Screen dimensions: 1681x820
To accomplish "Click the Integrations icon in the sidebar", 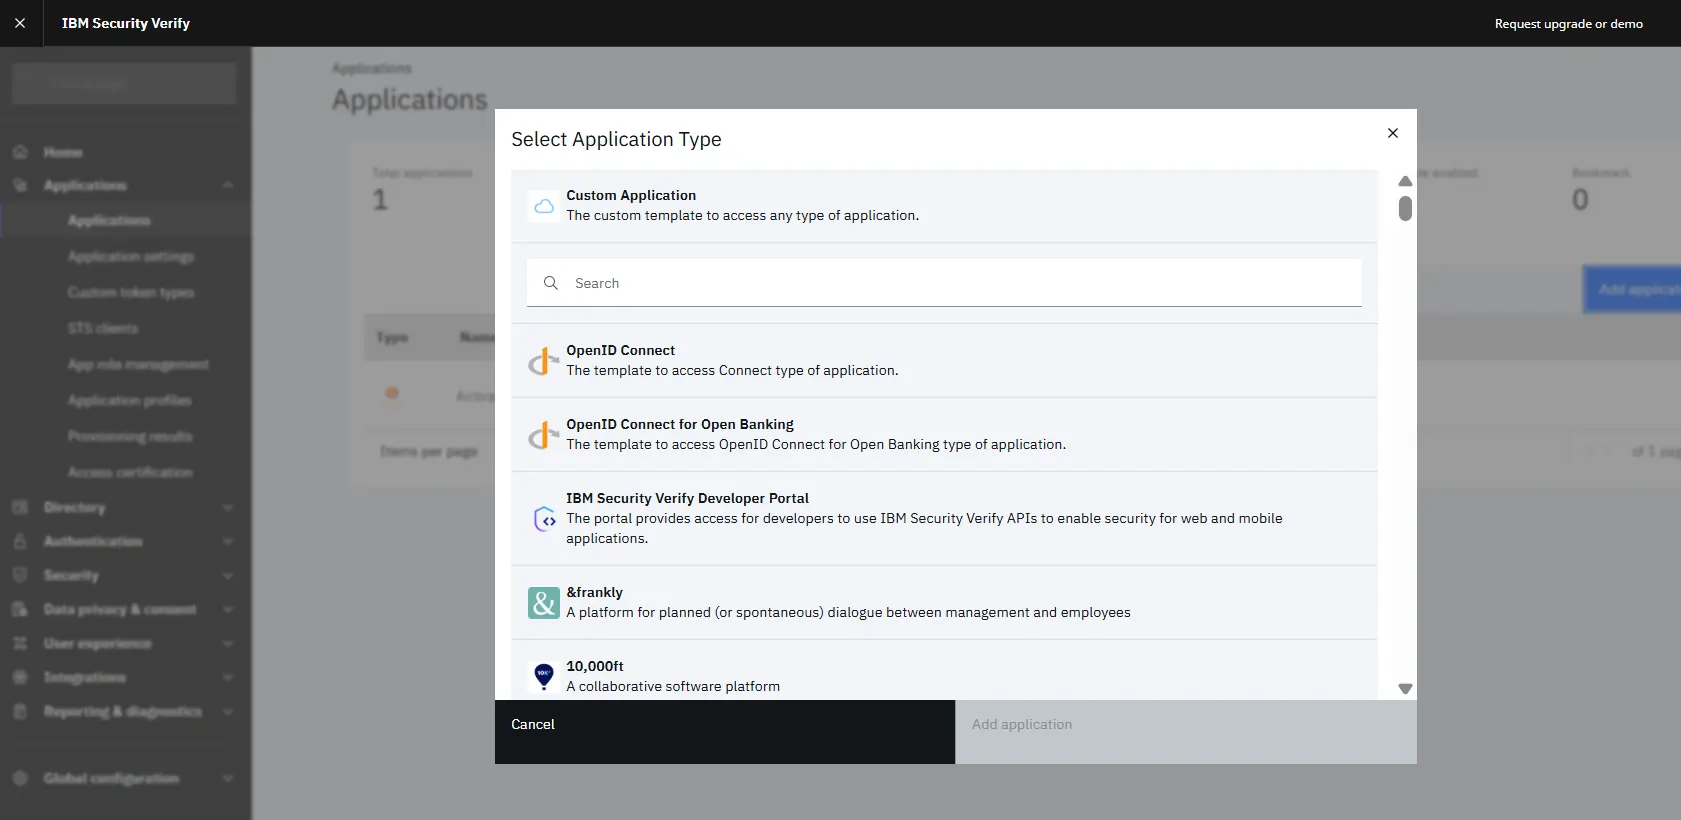I will [20, 677].
